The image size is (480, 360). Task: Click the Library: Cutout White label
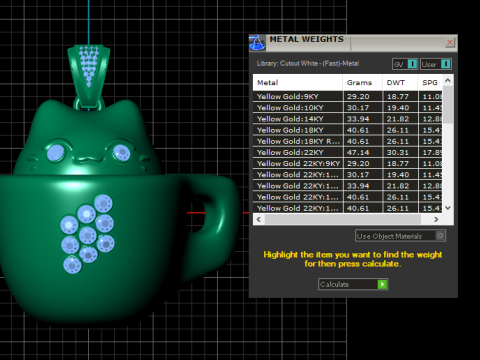pyautogui.click(x=308, y=63)
